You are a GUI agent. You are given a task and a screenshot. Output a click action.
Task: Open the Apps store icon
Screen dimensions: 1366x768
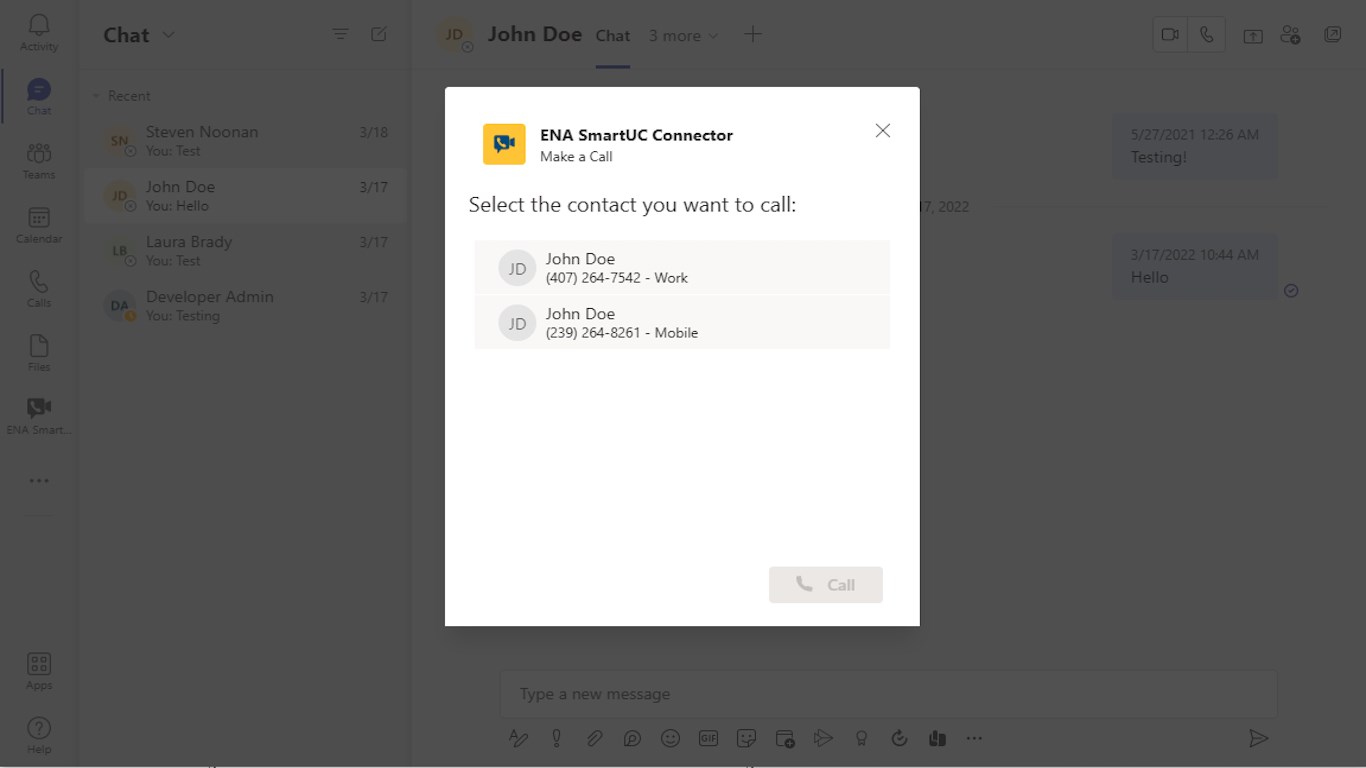coord(39,671)
